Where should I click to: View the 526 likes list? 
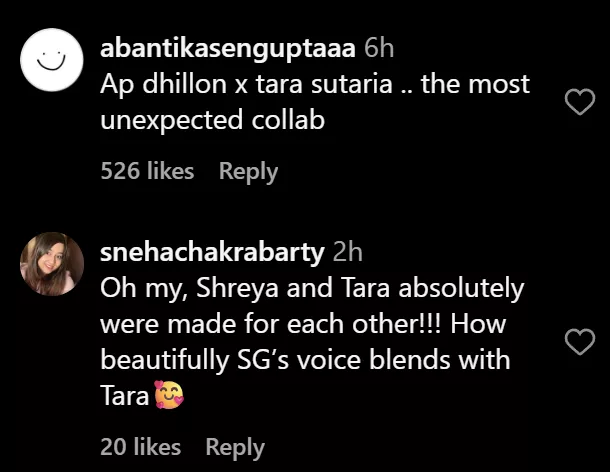pyautogui.click(x=147, y=171)
